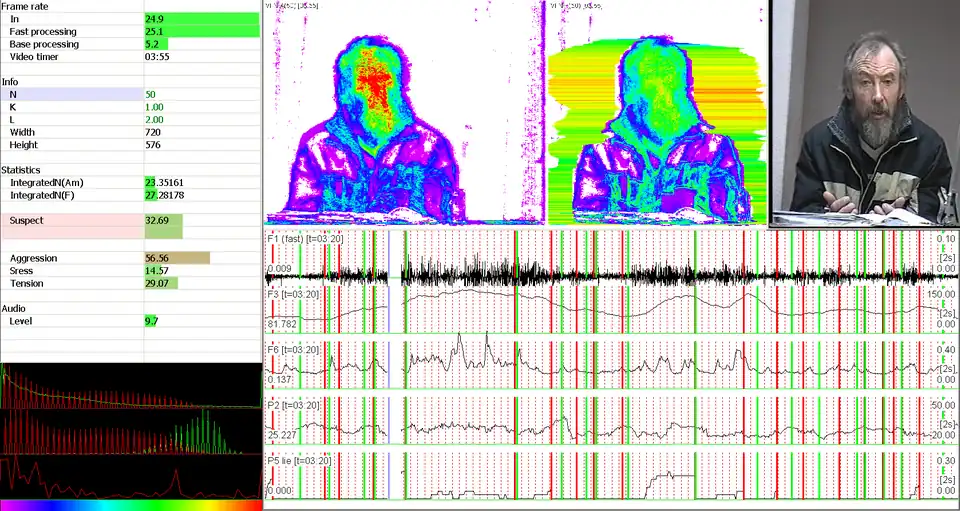
Task: Select the F1 (fast) signal graph
Action: pyautogui.click(x=610, y=258)
